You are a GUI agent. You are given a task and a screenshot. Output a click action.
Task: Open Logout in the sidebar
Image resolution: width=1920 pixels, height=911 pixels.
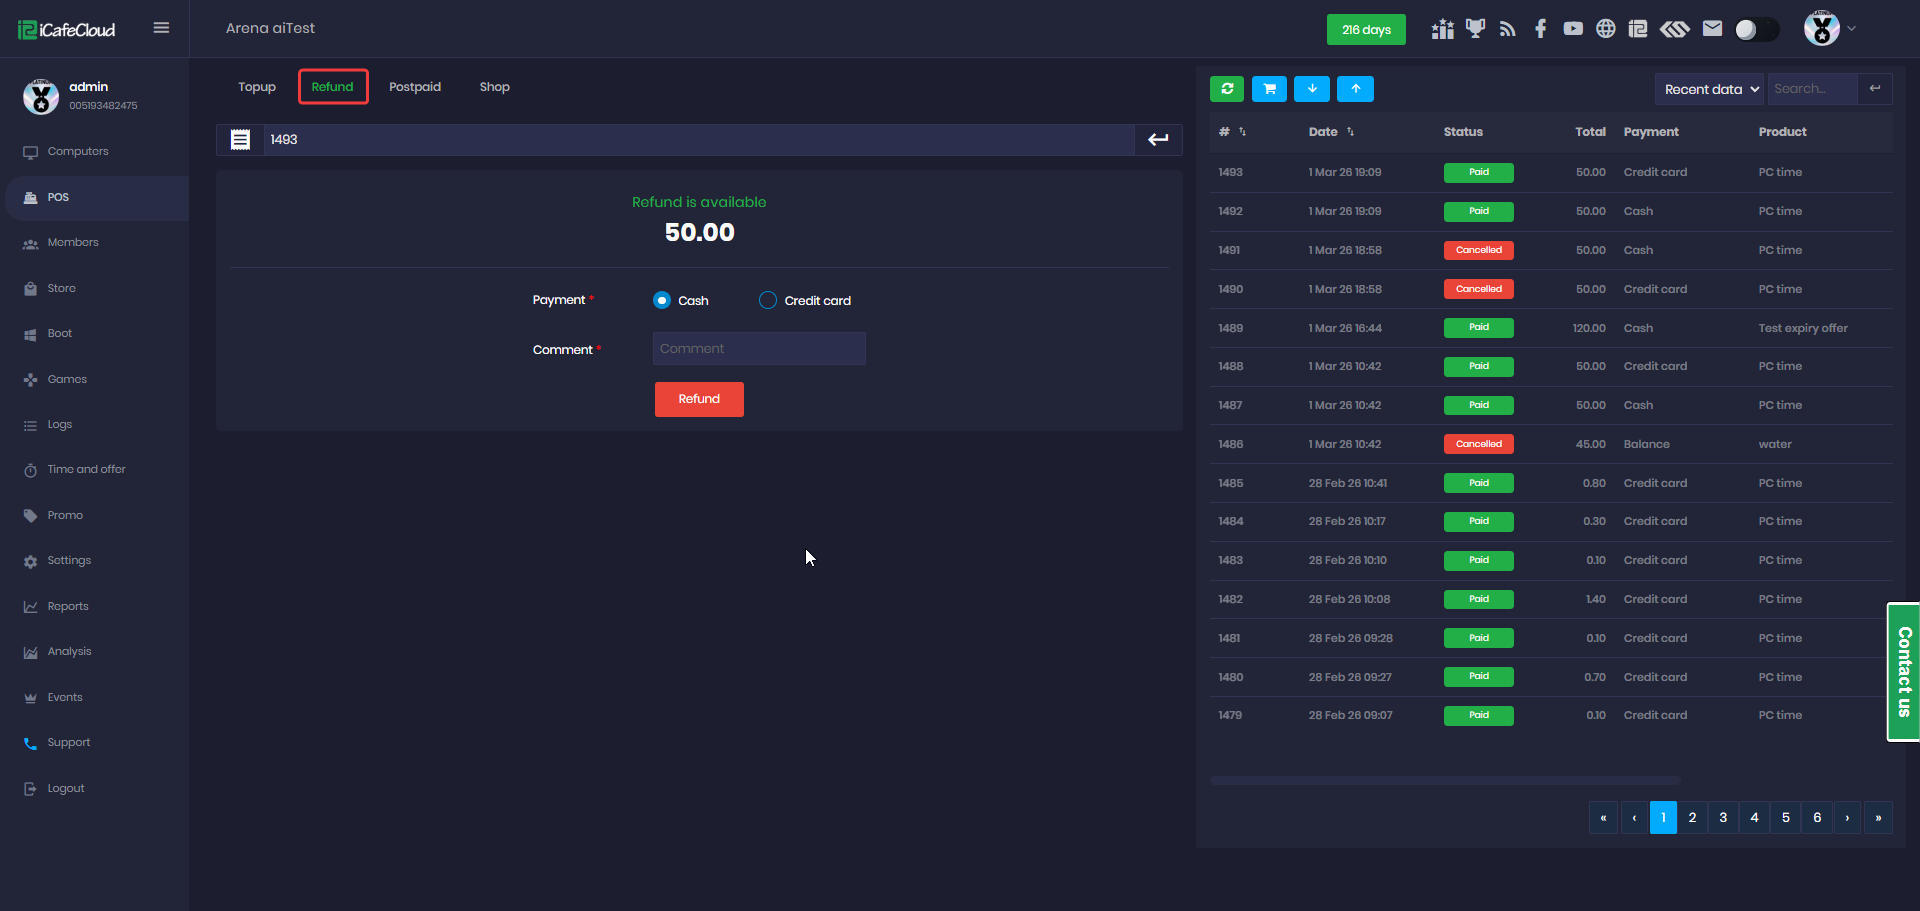(x=66, y=789)
